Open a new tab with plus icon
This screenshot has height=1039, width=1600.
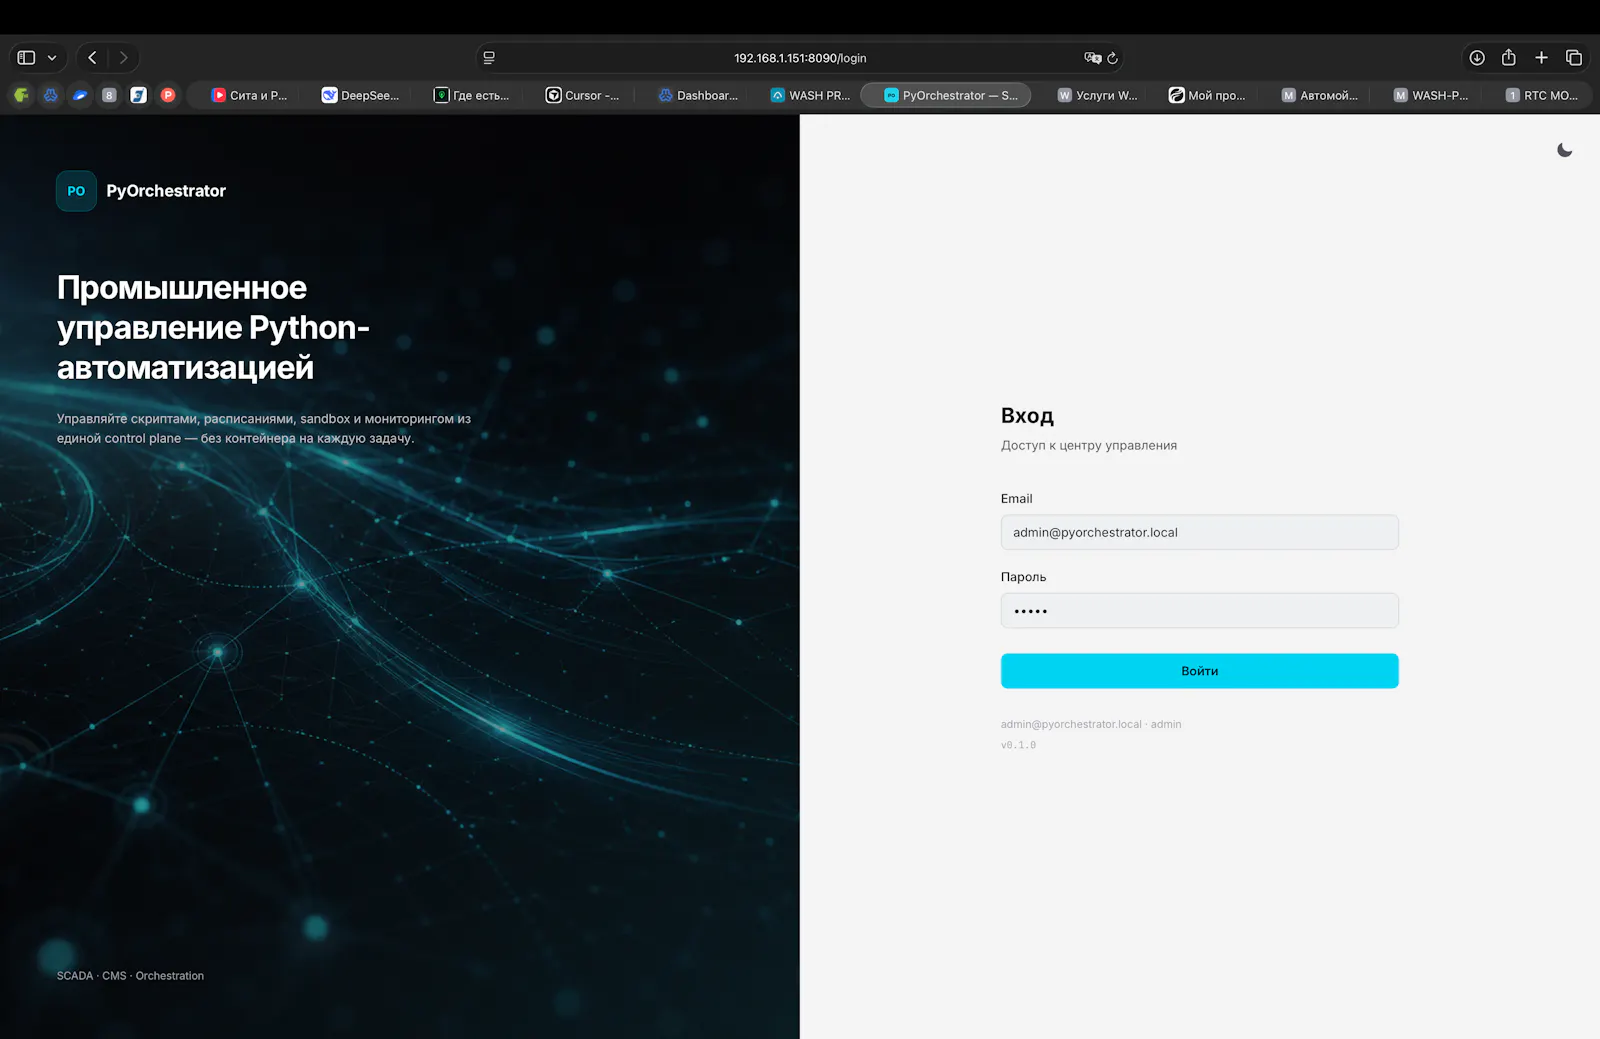pyautogui.click(x=1541, y=58)
